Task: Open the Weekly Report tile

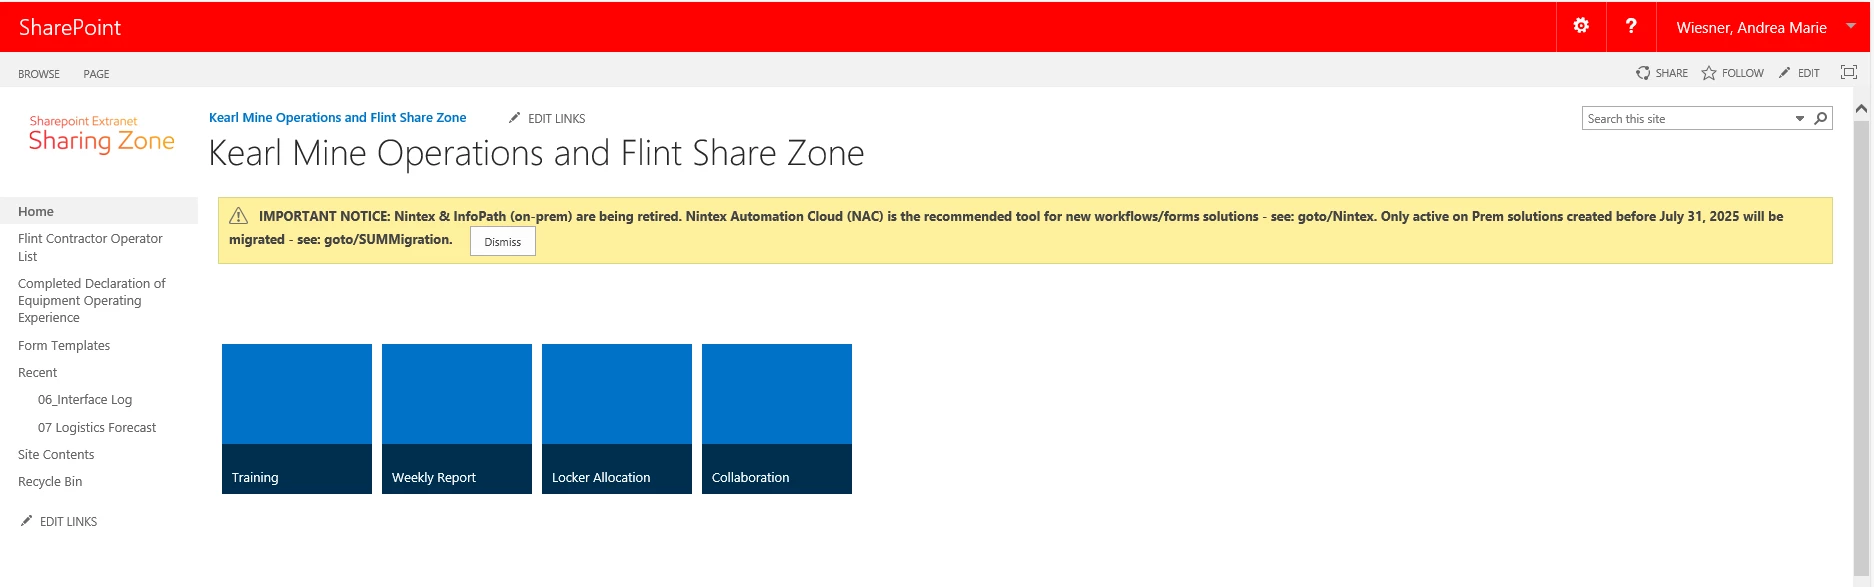Action: pos(457,419)
